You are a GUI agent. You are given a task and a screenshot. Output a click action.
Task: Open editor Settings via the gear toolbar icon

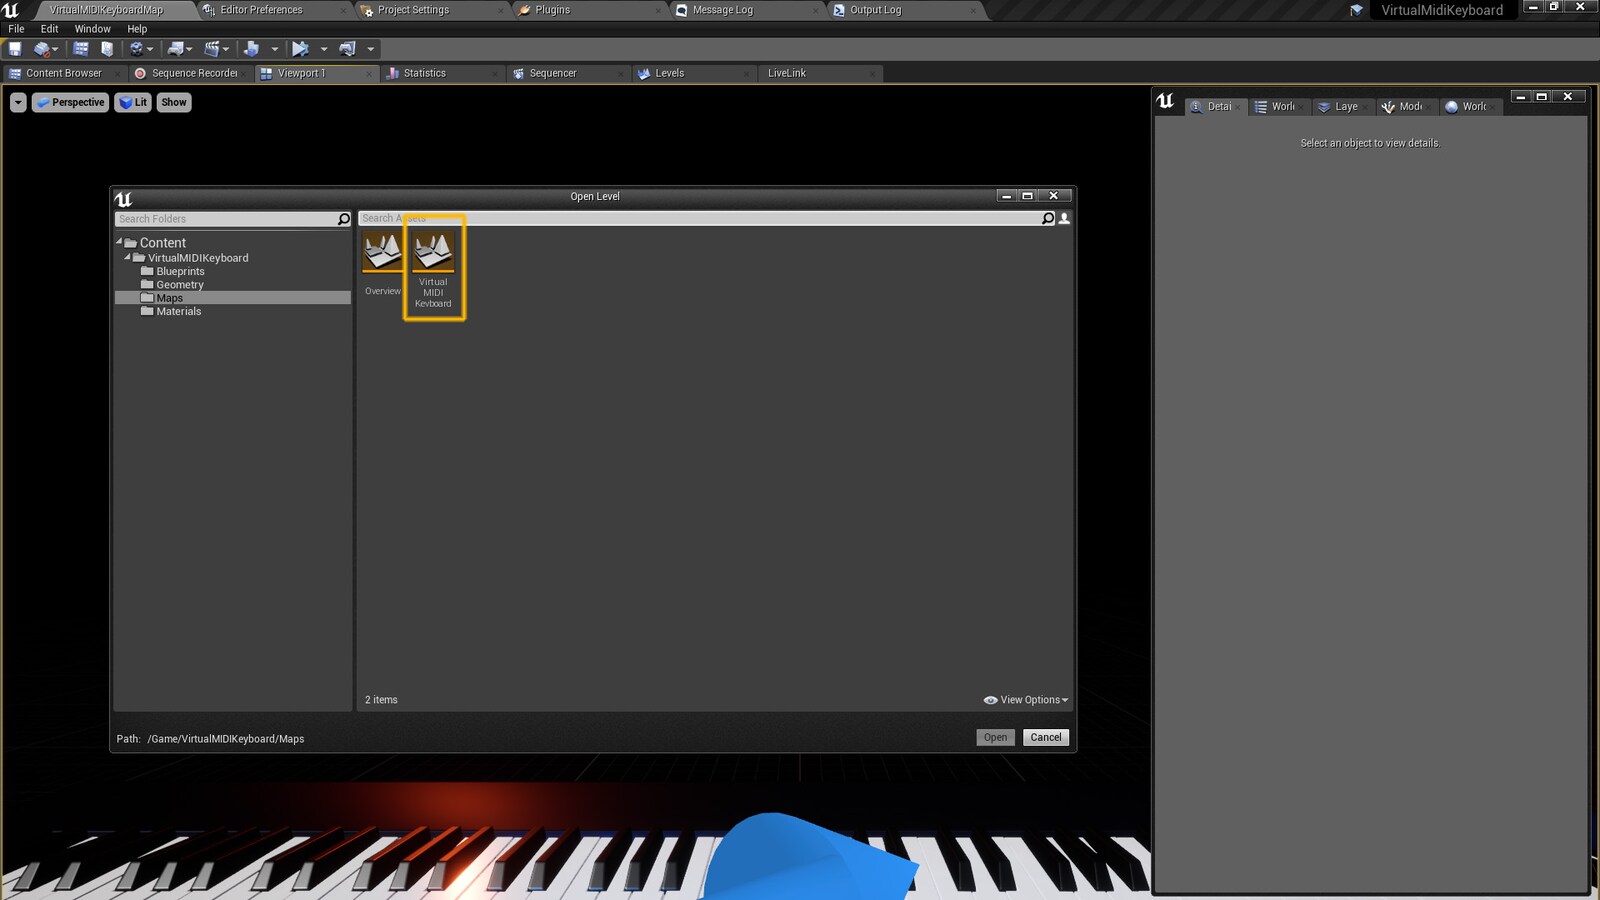pos(137,48)
